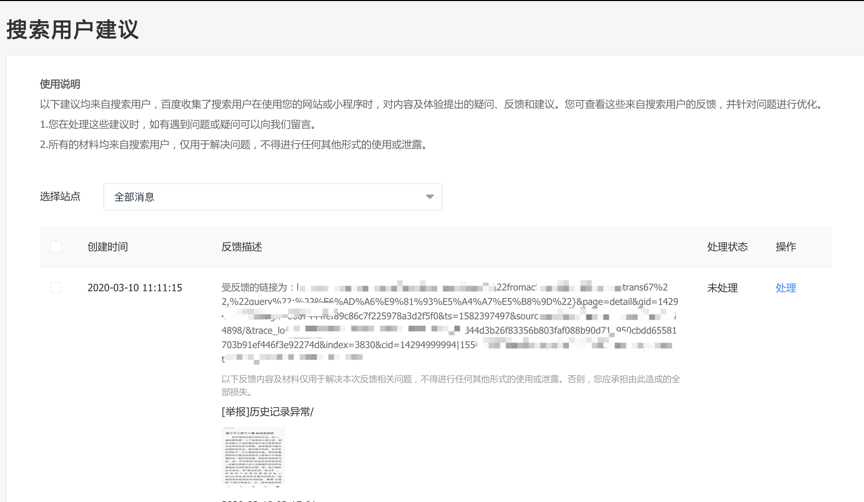
Task: Open the feedback screenshot thumbnail
Action: pyautogui.click(x=252, y=456)
